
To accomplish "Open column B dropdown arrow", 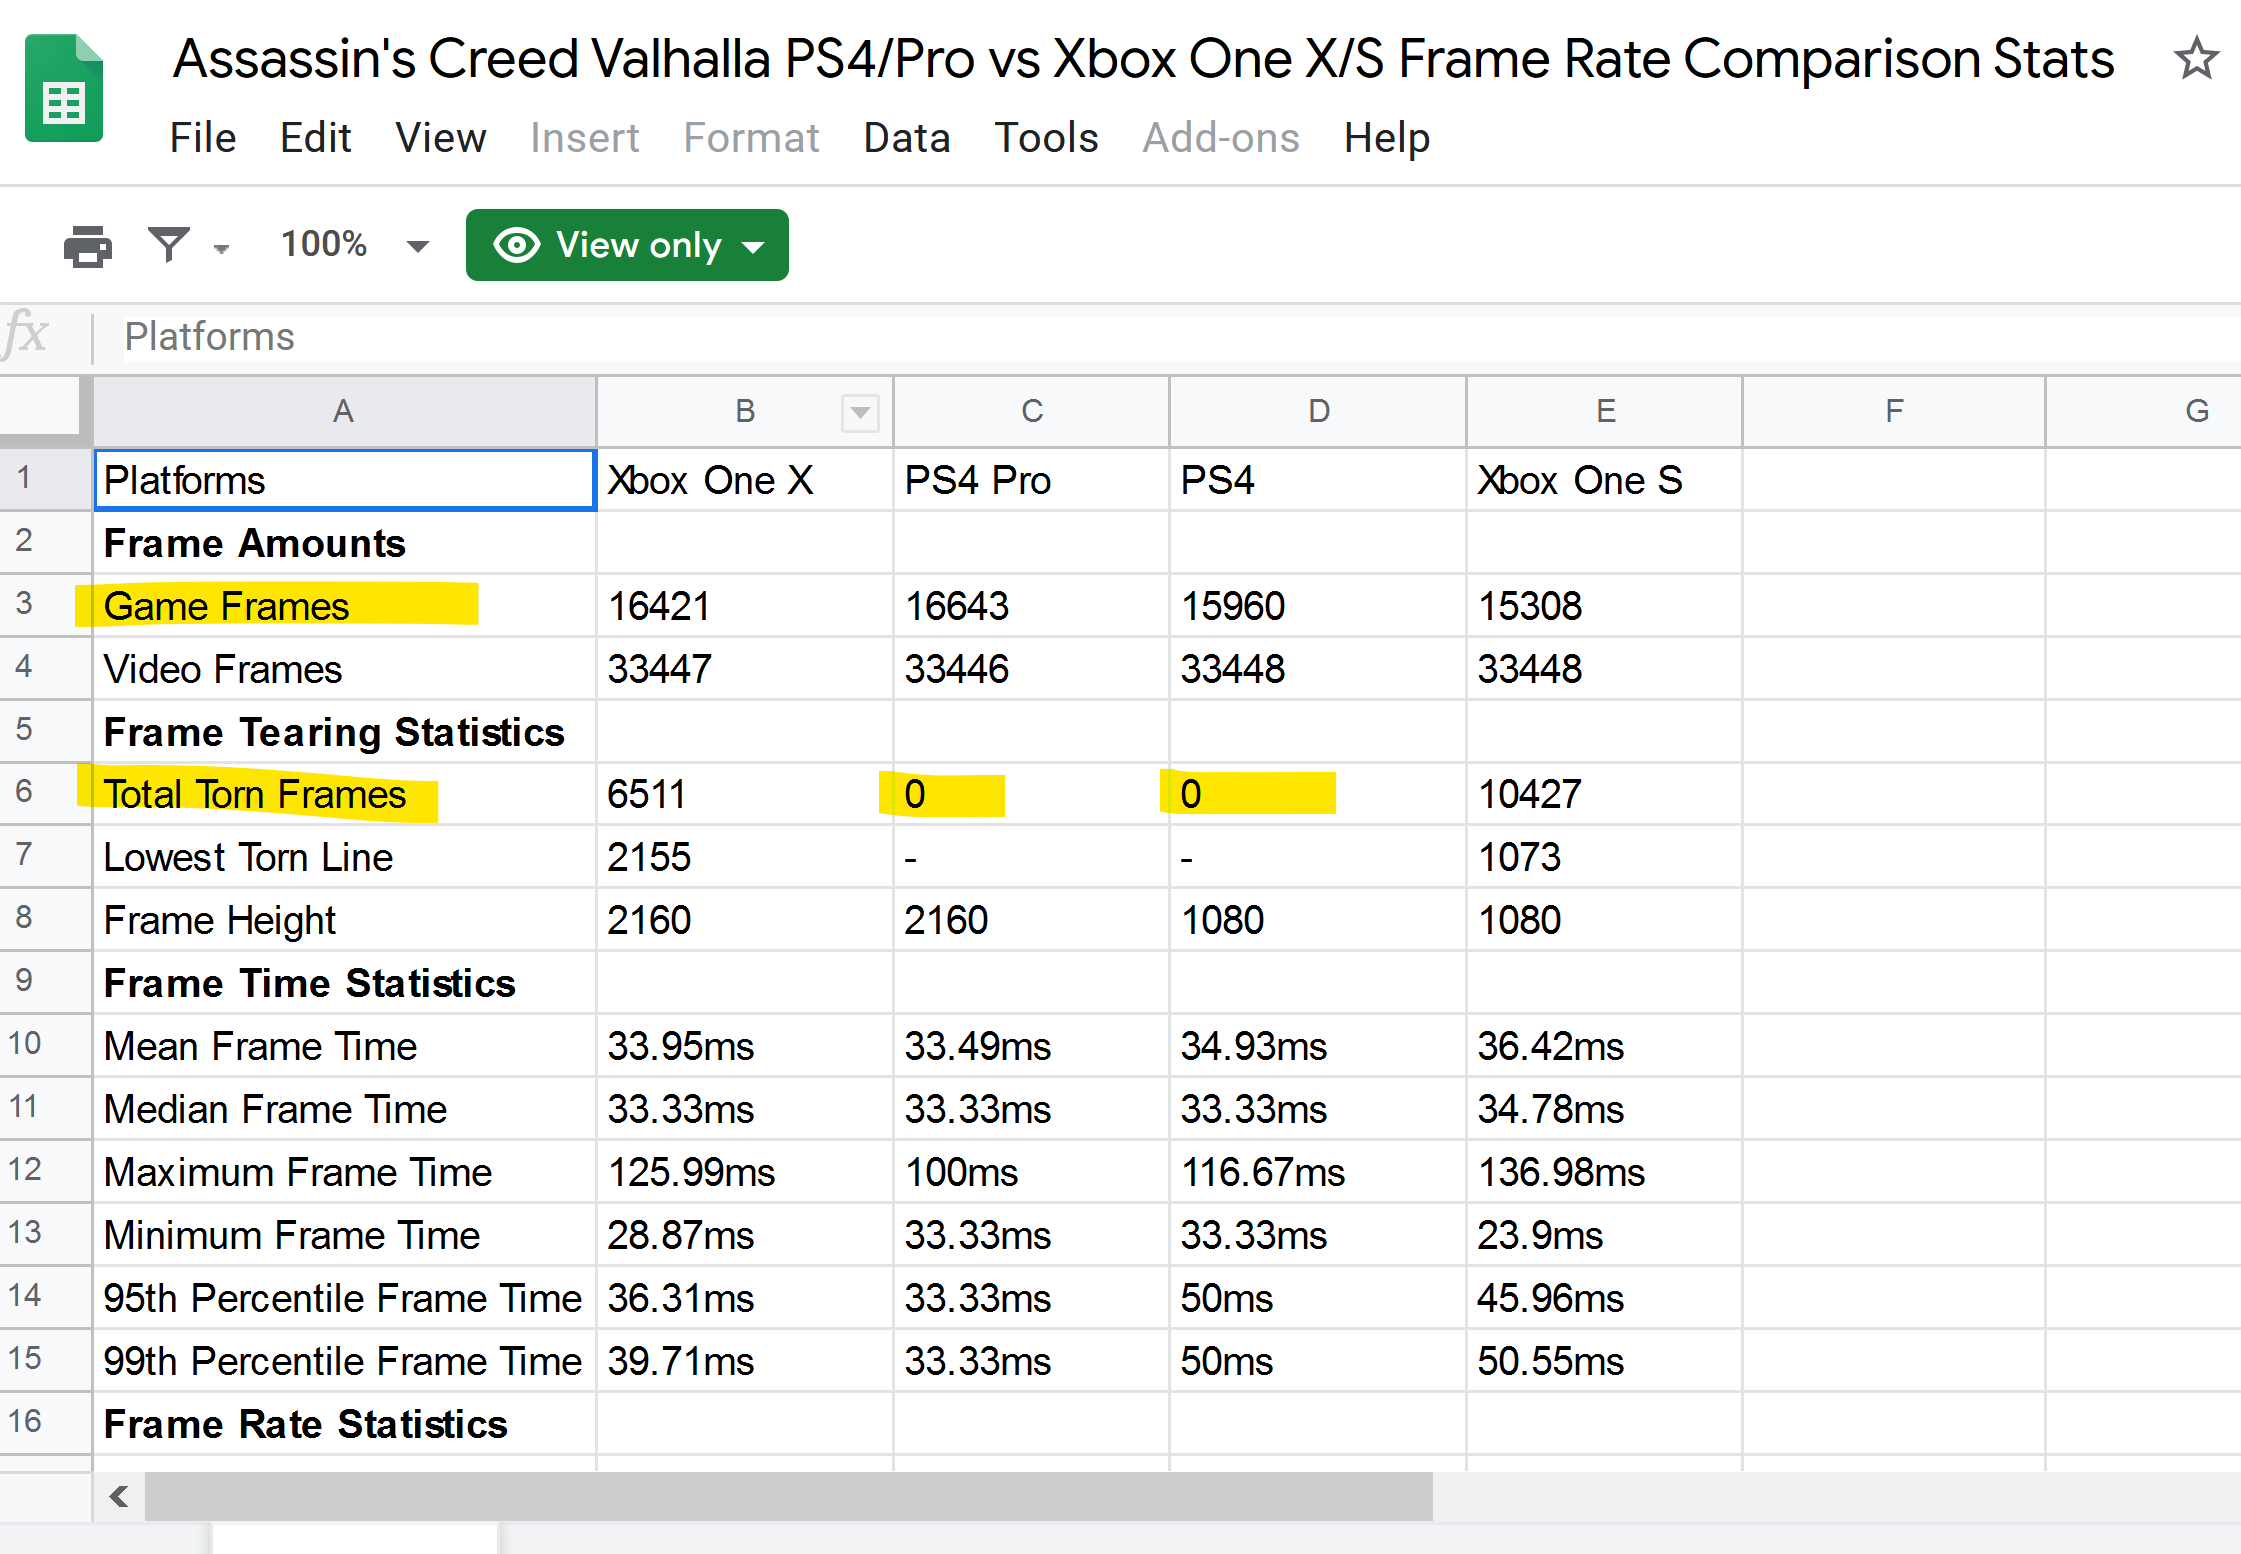I will (860, 412).
